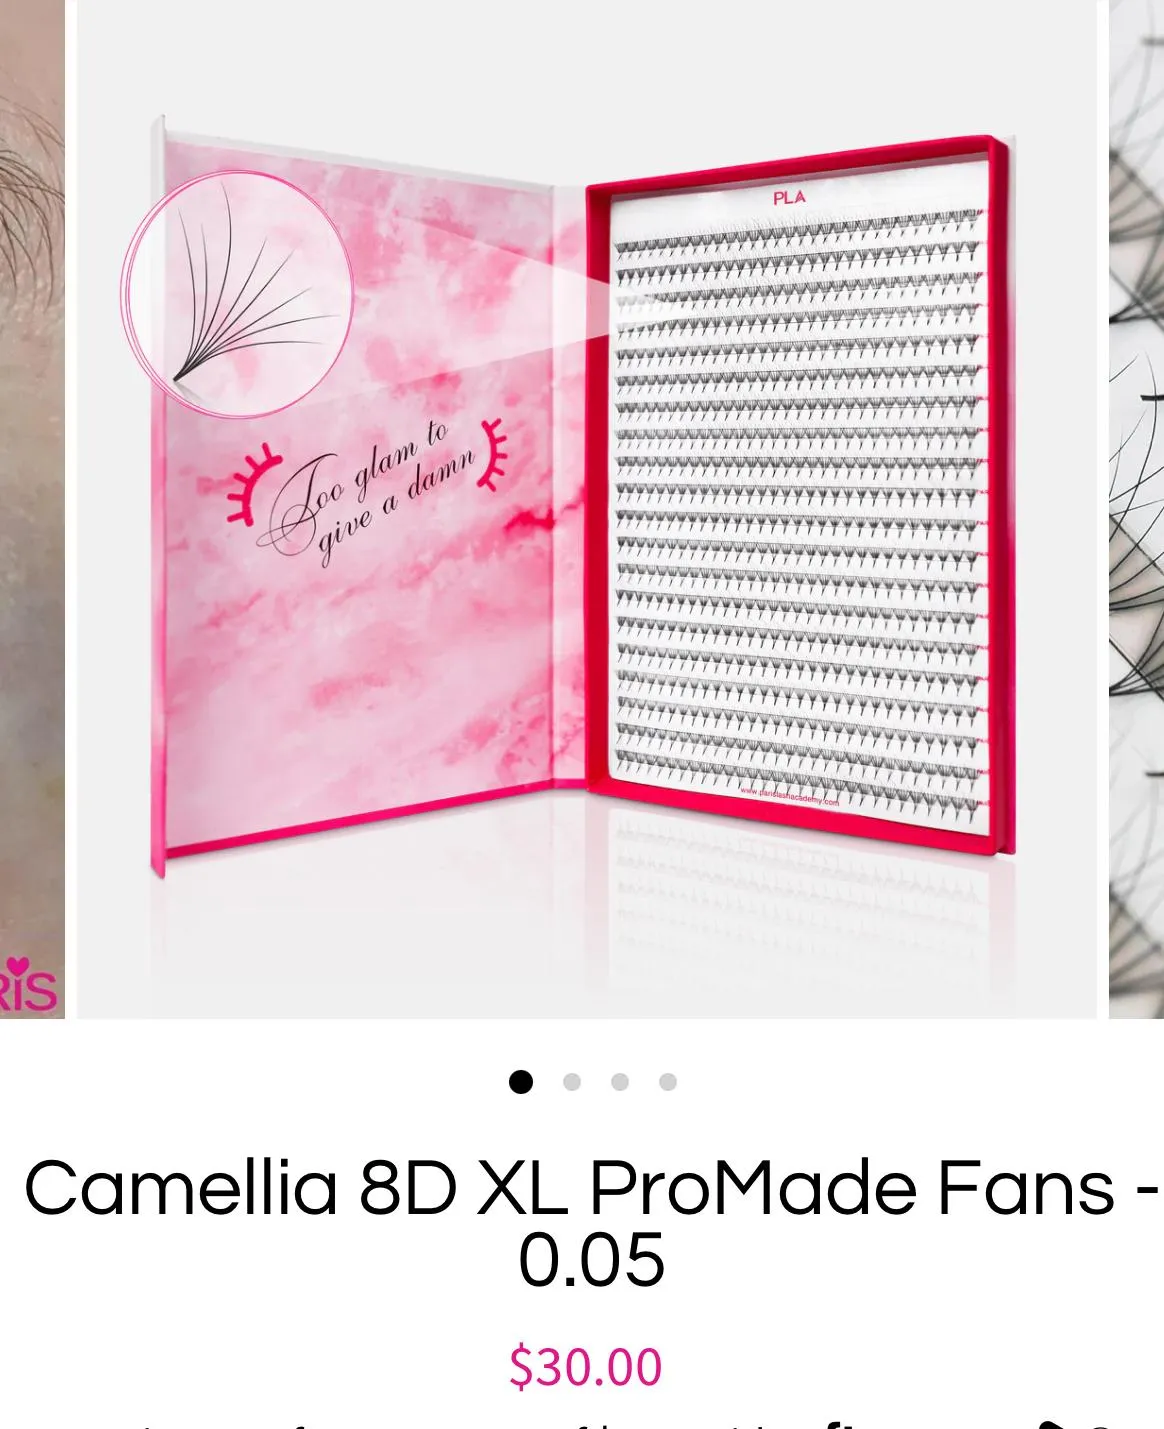Show the next lash fans close-up image

coord(1137,509)
